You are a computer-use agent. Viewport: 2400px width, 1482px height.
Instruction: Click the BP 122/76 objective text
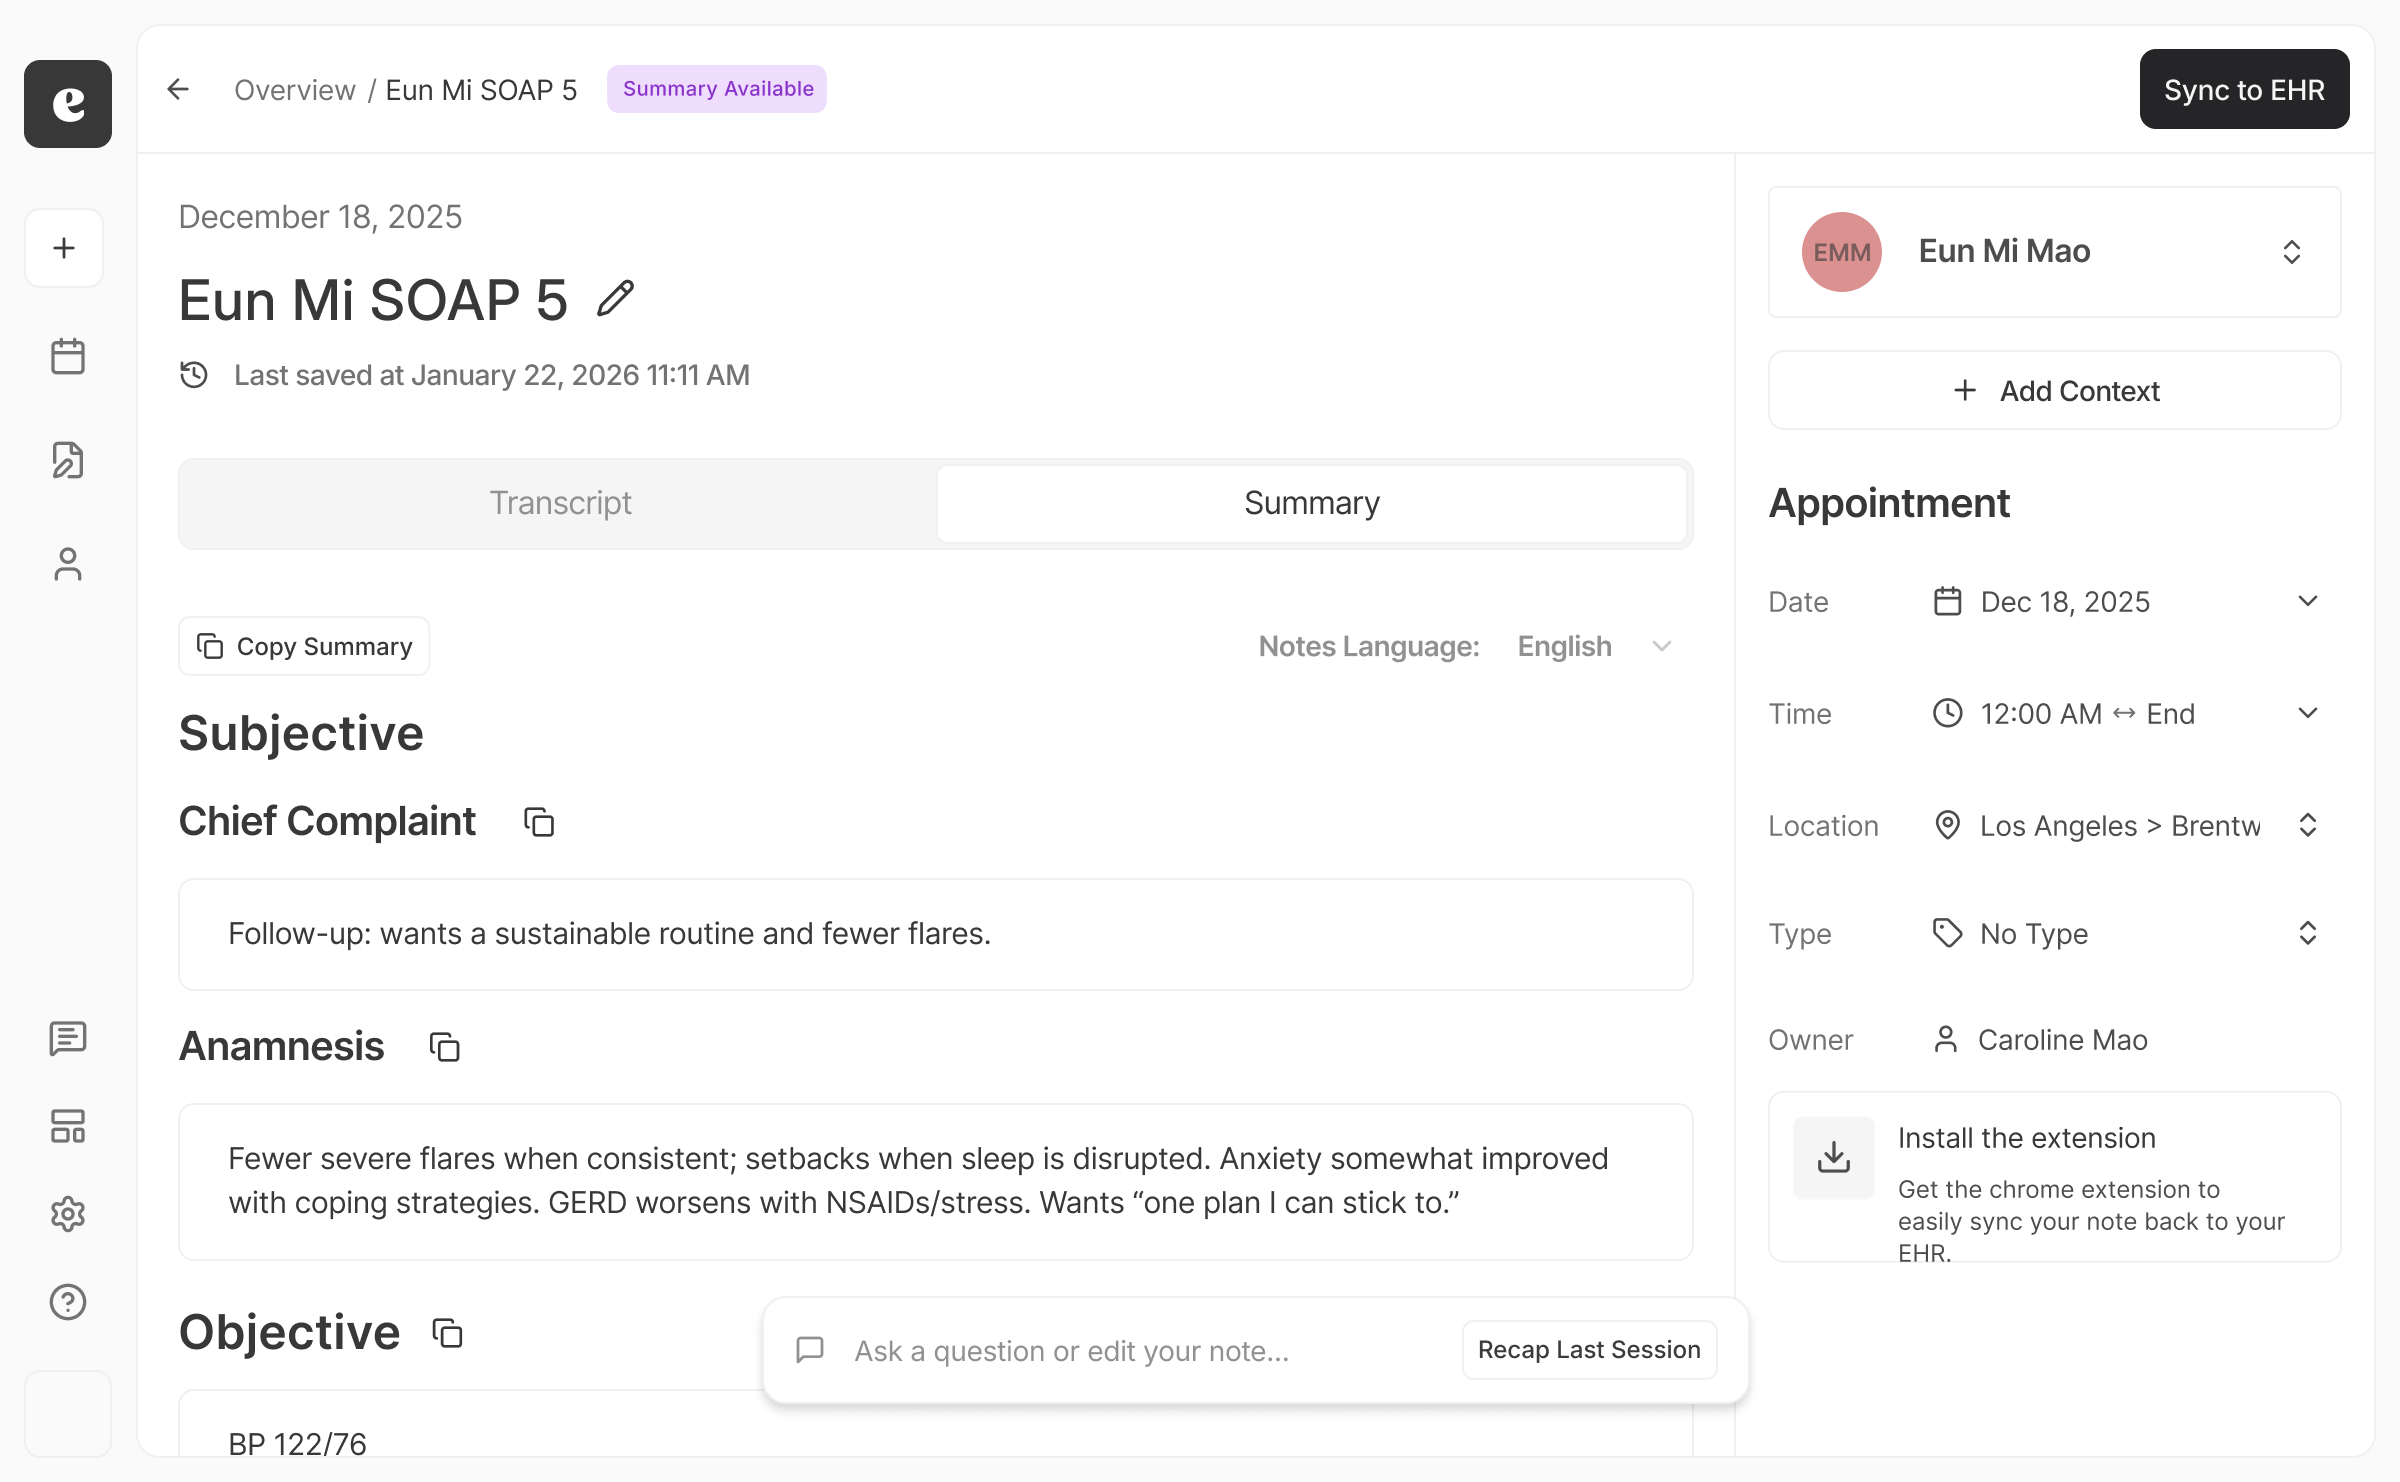297,1443
